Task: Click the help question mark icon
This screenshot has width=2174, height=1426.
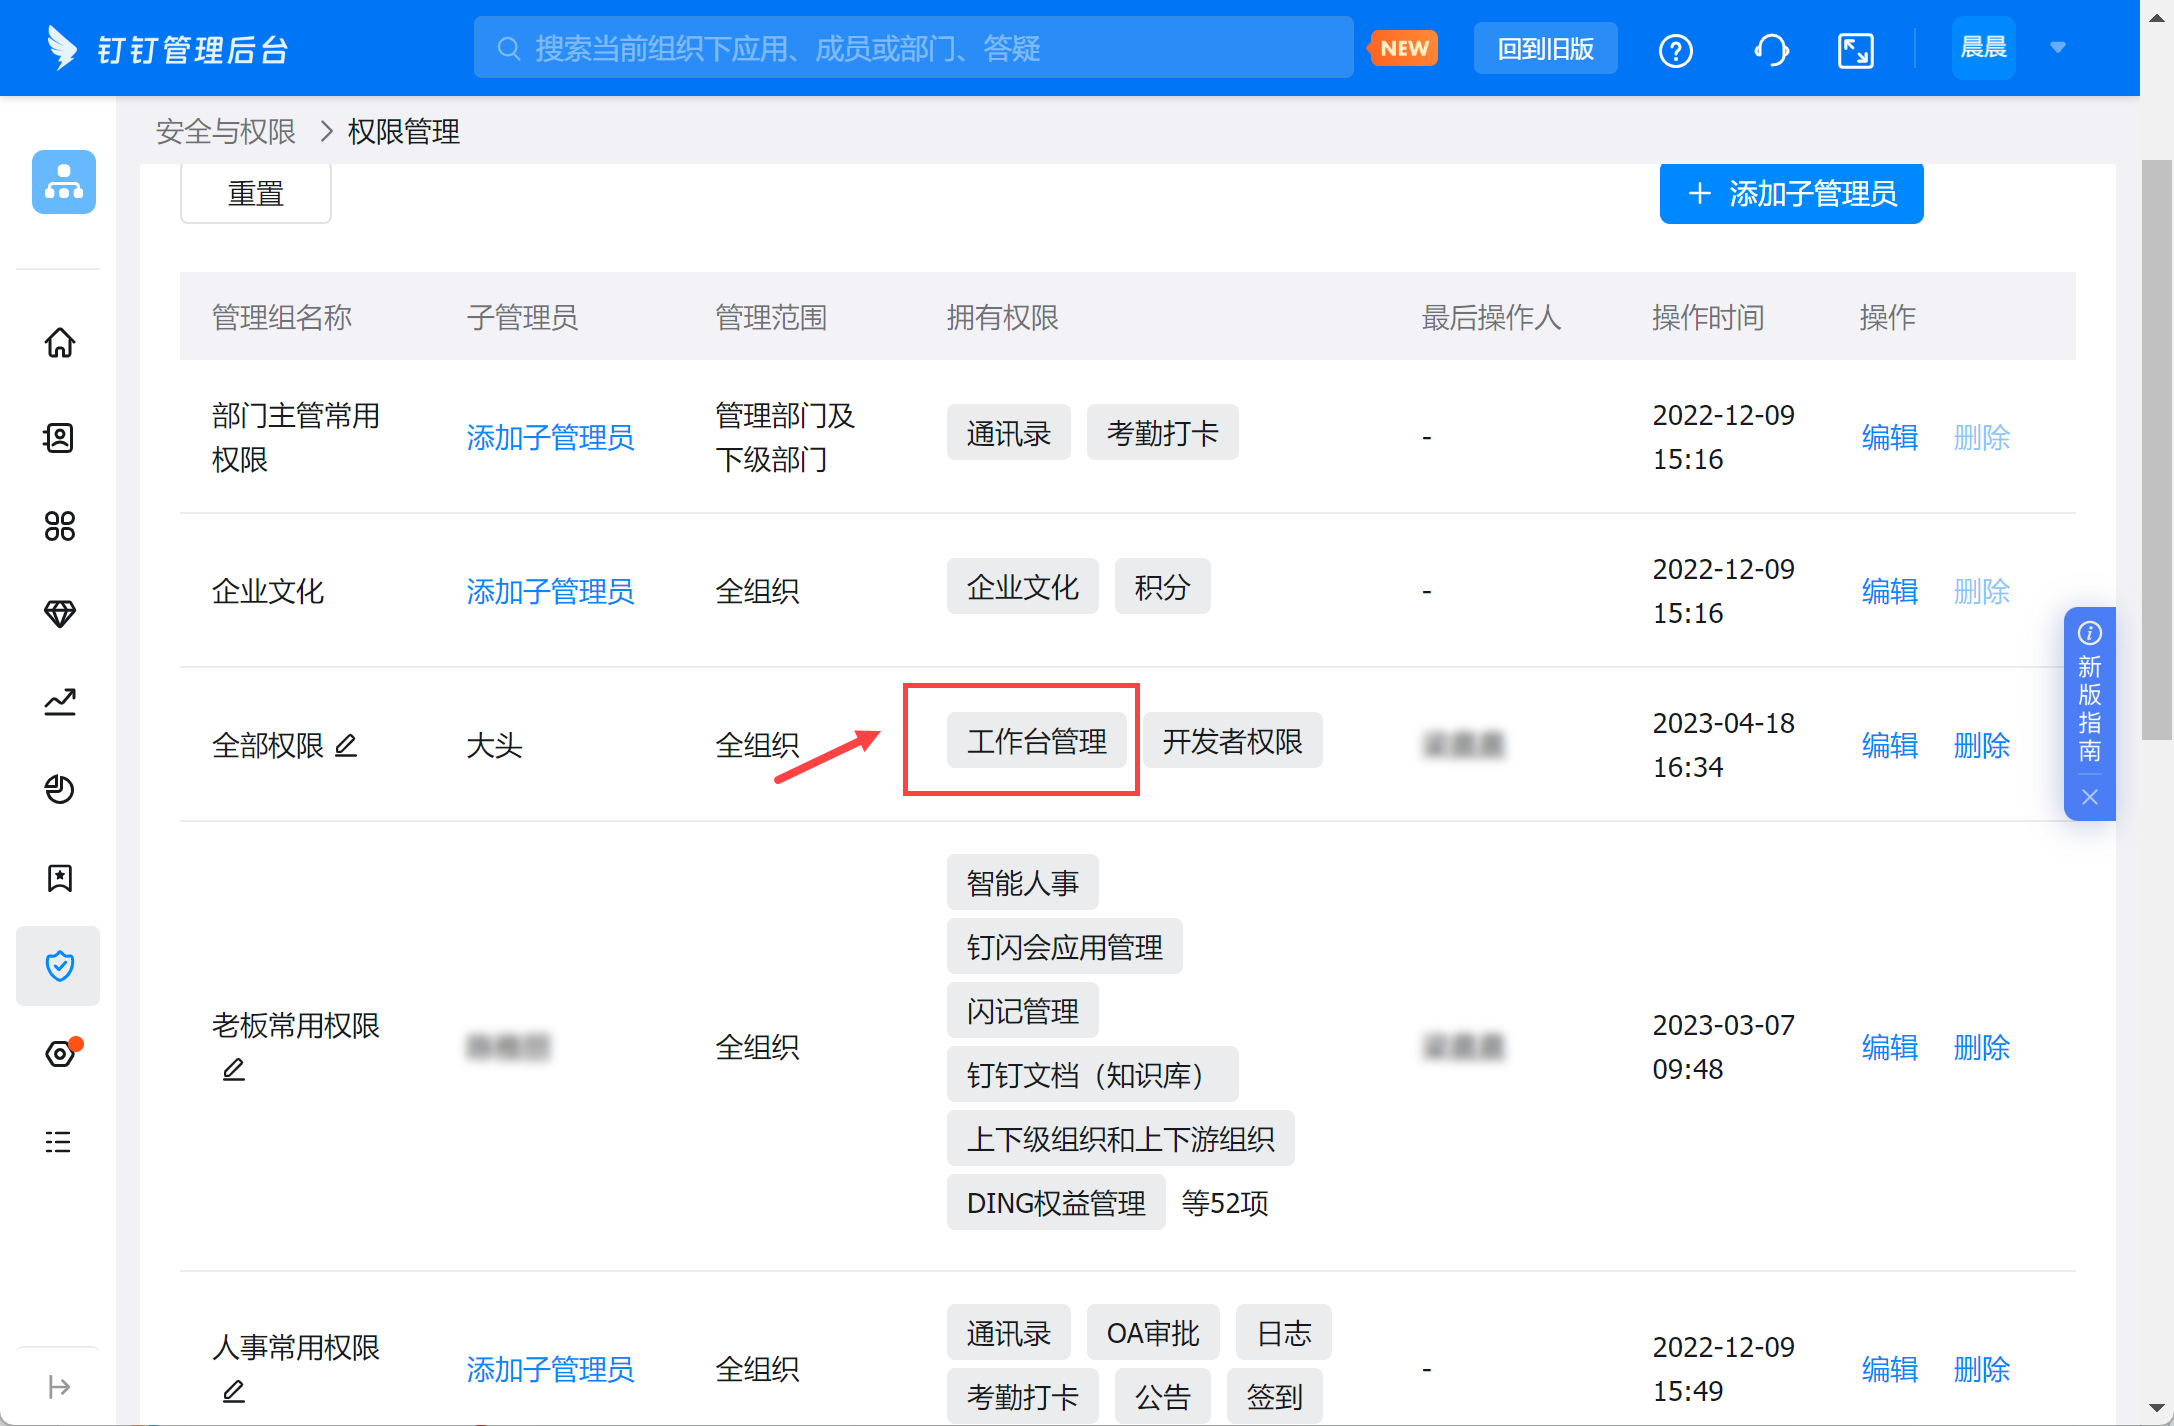Action: 1675,50
